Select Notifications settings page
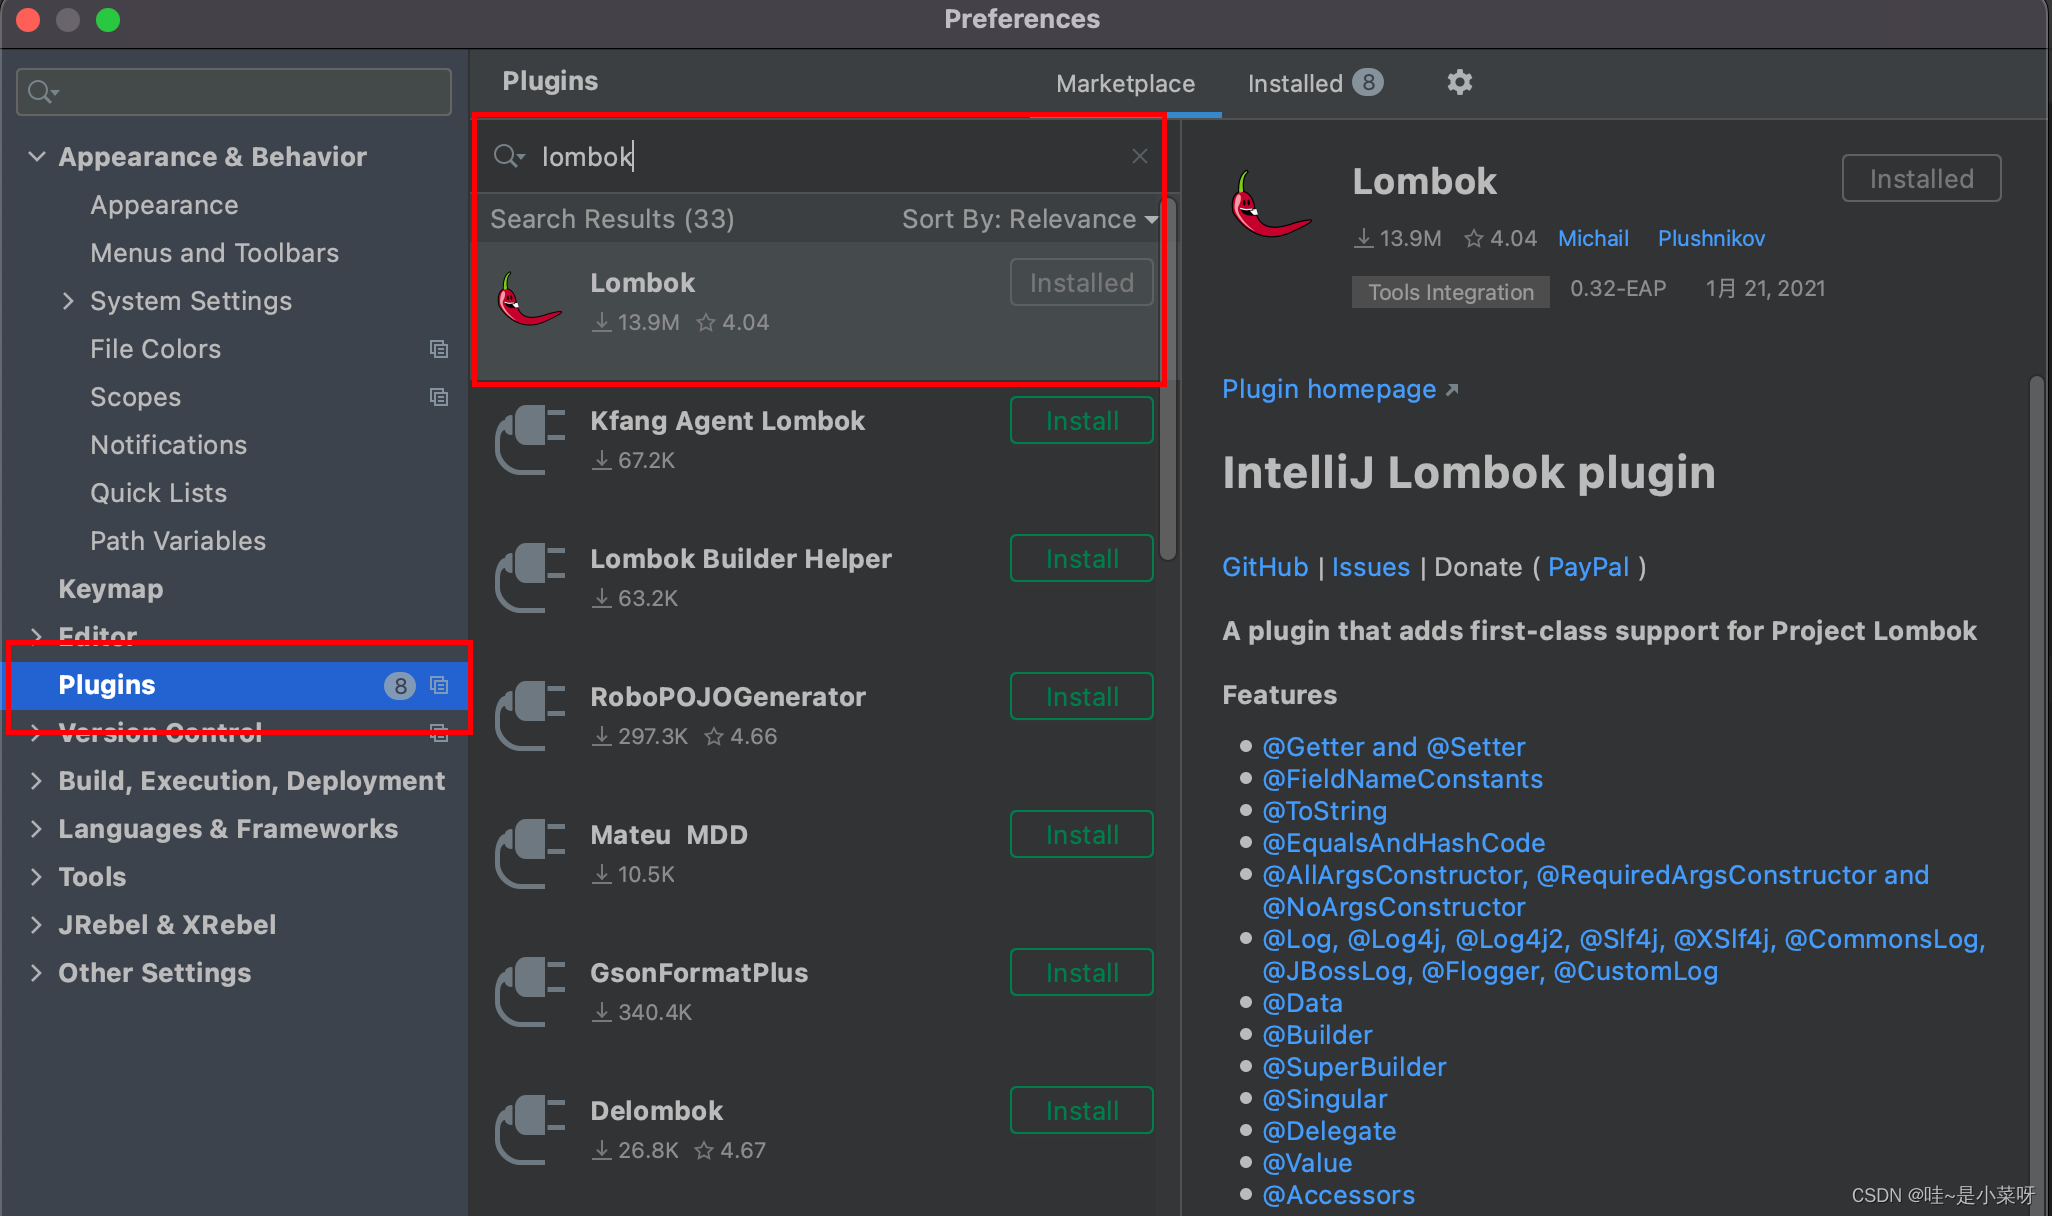 (x=168, y=445)
